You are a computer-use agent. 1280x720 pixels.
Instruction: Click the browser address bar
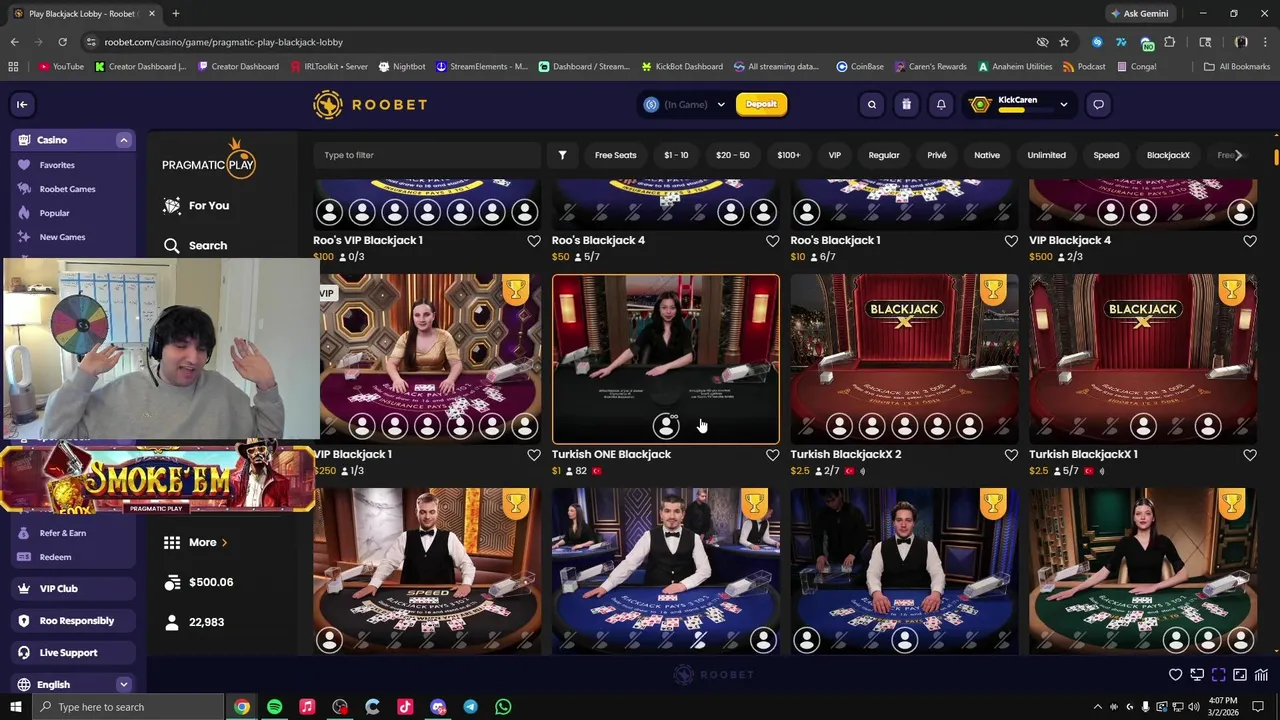560,42
